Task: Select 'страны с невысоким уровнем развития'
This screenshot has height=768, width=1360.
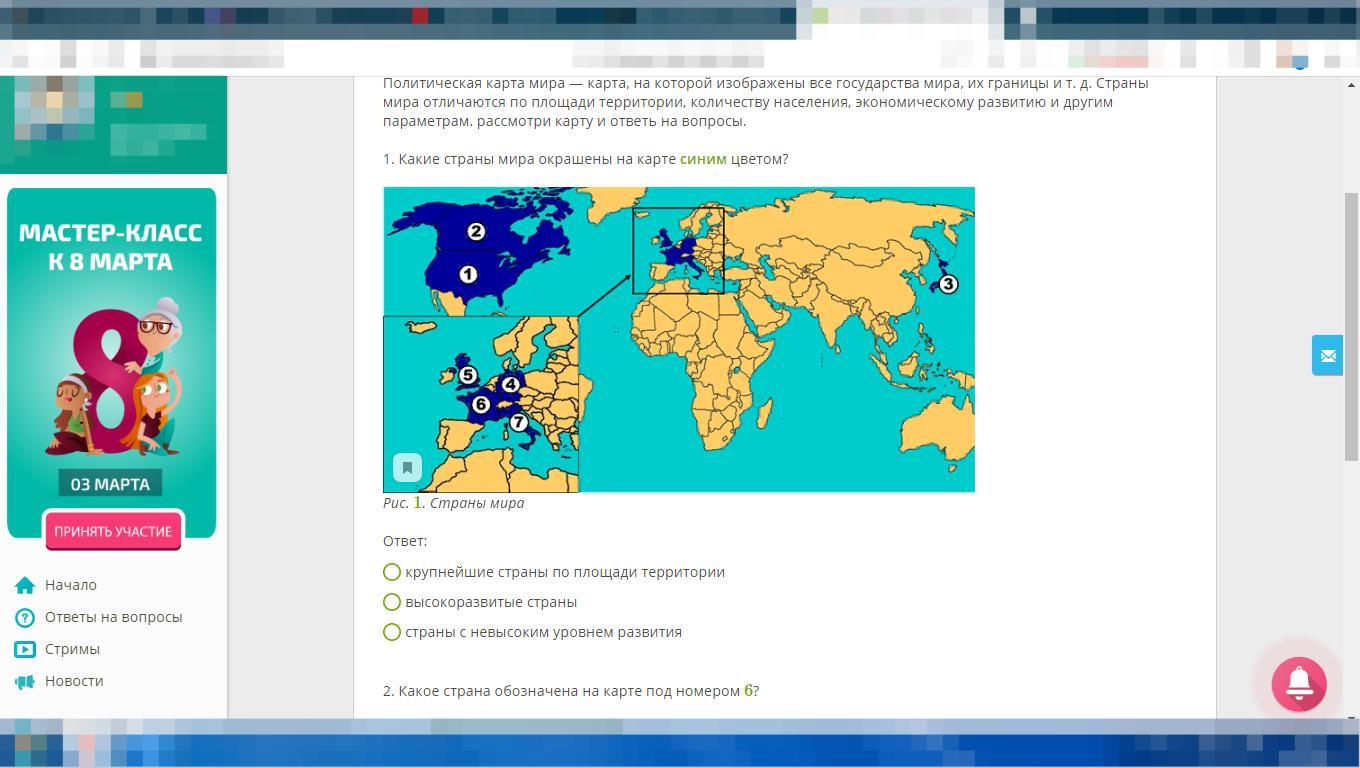Action: click(x=392, y=632)
